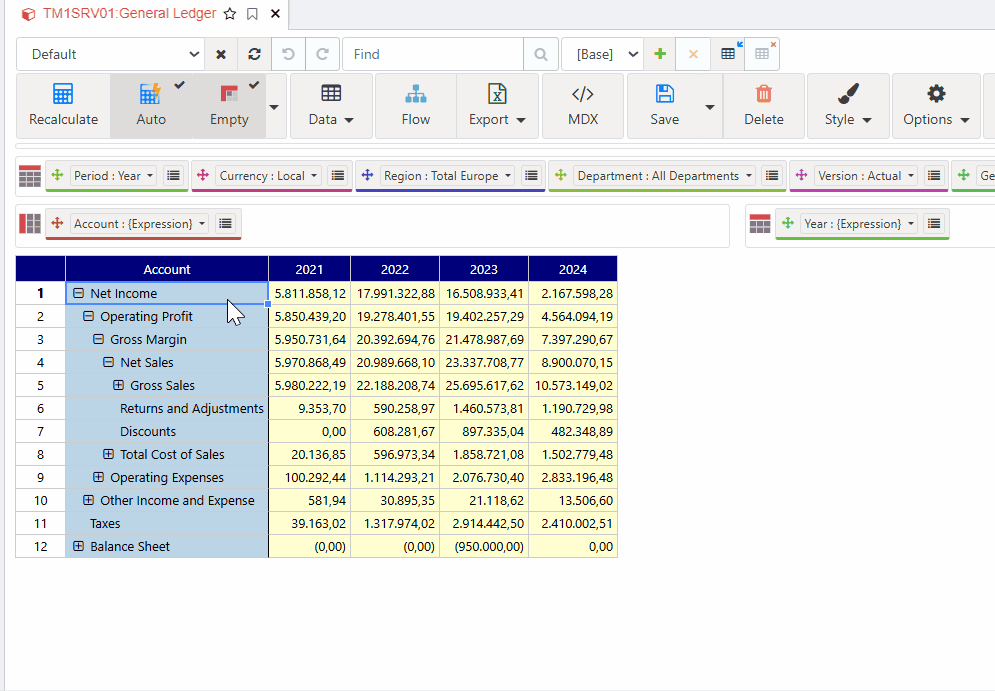This screenshot has height=691, width=995.
Task: Click the Save button
Action: click(664, 105)
